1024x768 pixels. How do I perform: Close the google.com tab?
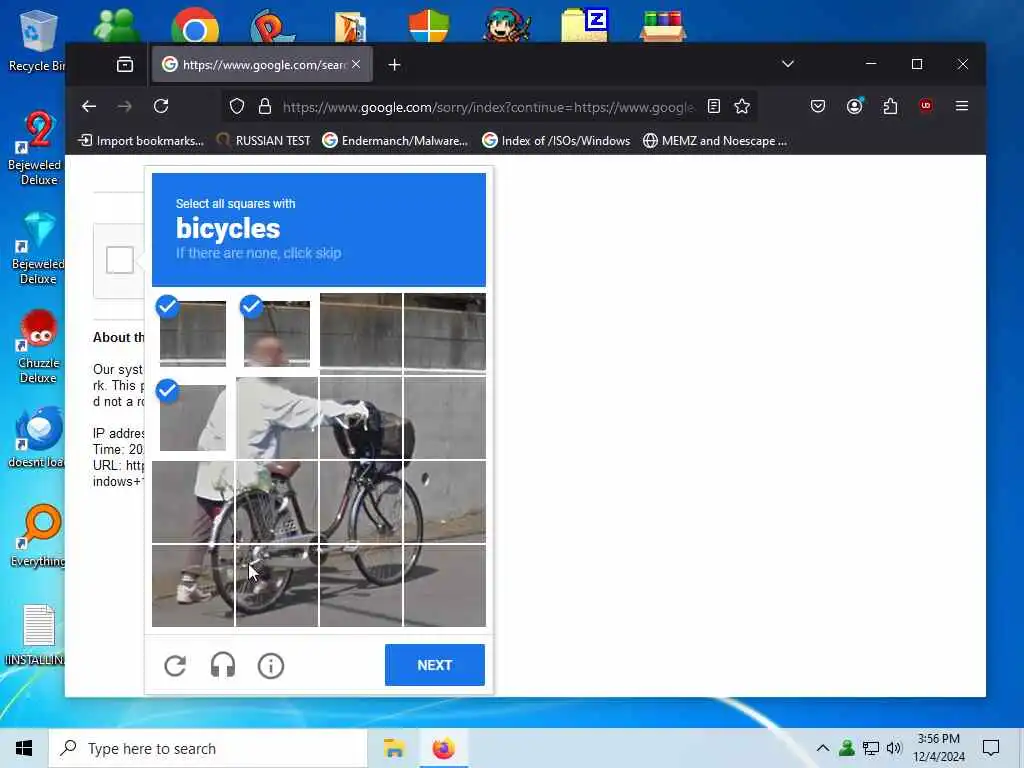click(x=356, y=64)
